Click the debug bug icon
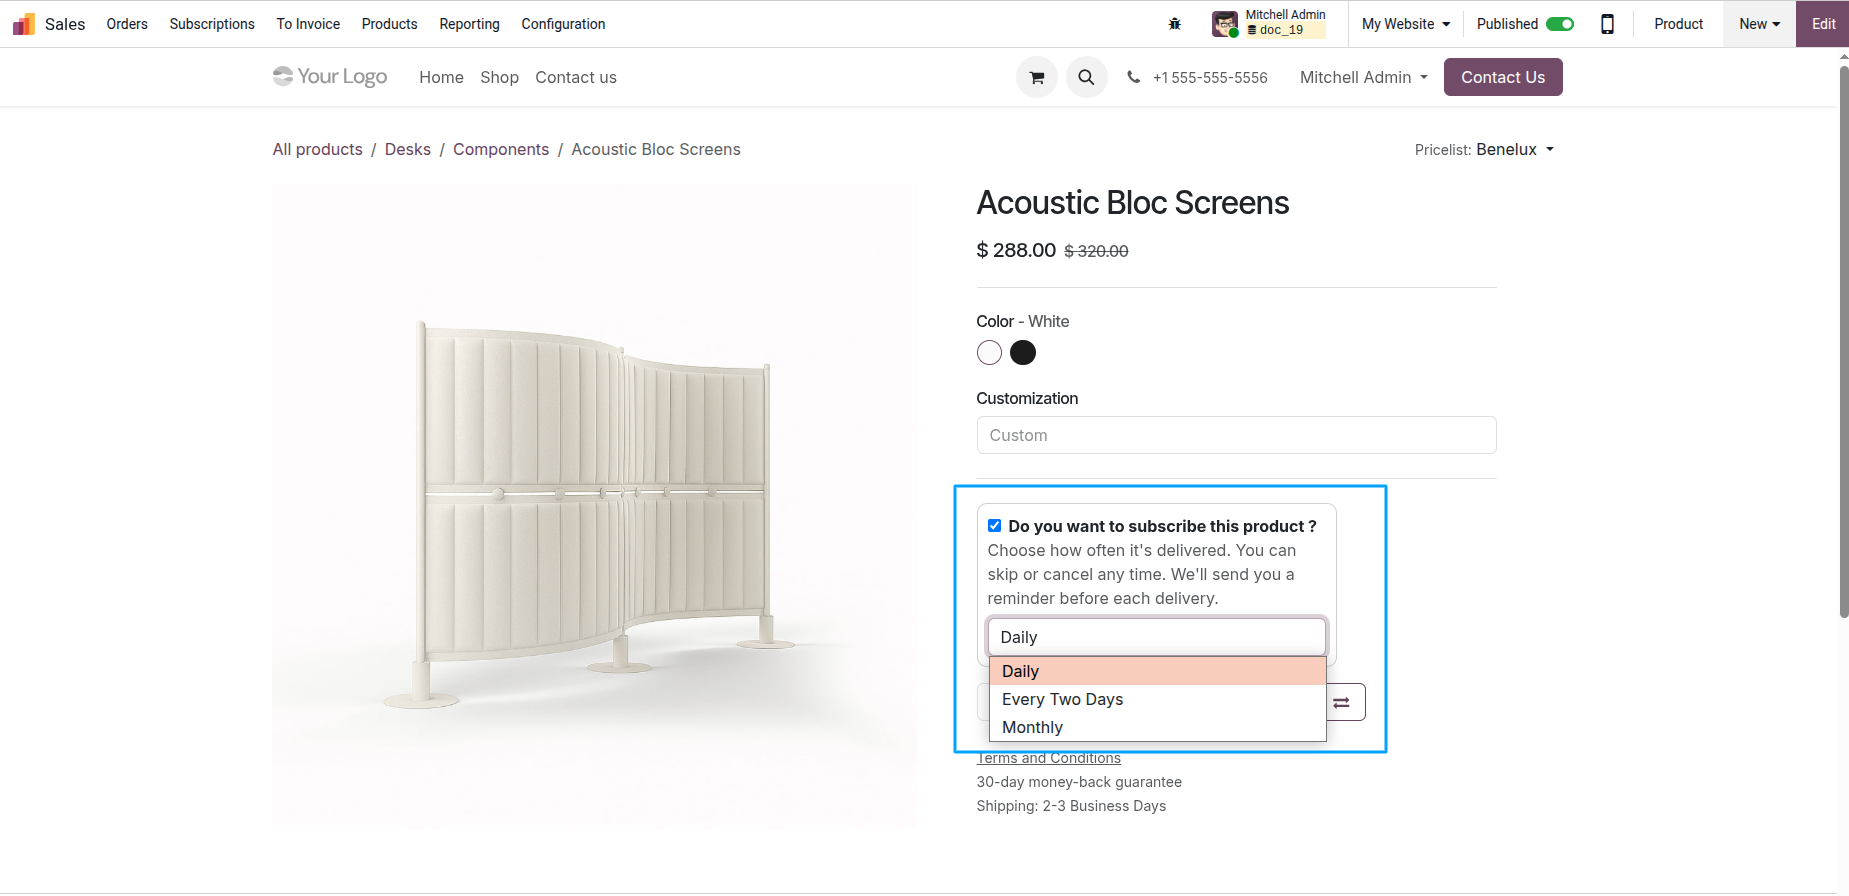This screenshot has width=1849, height=896. tap(1175, 24)
